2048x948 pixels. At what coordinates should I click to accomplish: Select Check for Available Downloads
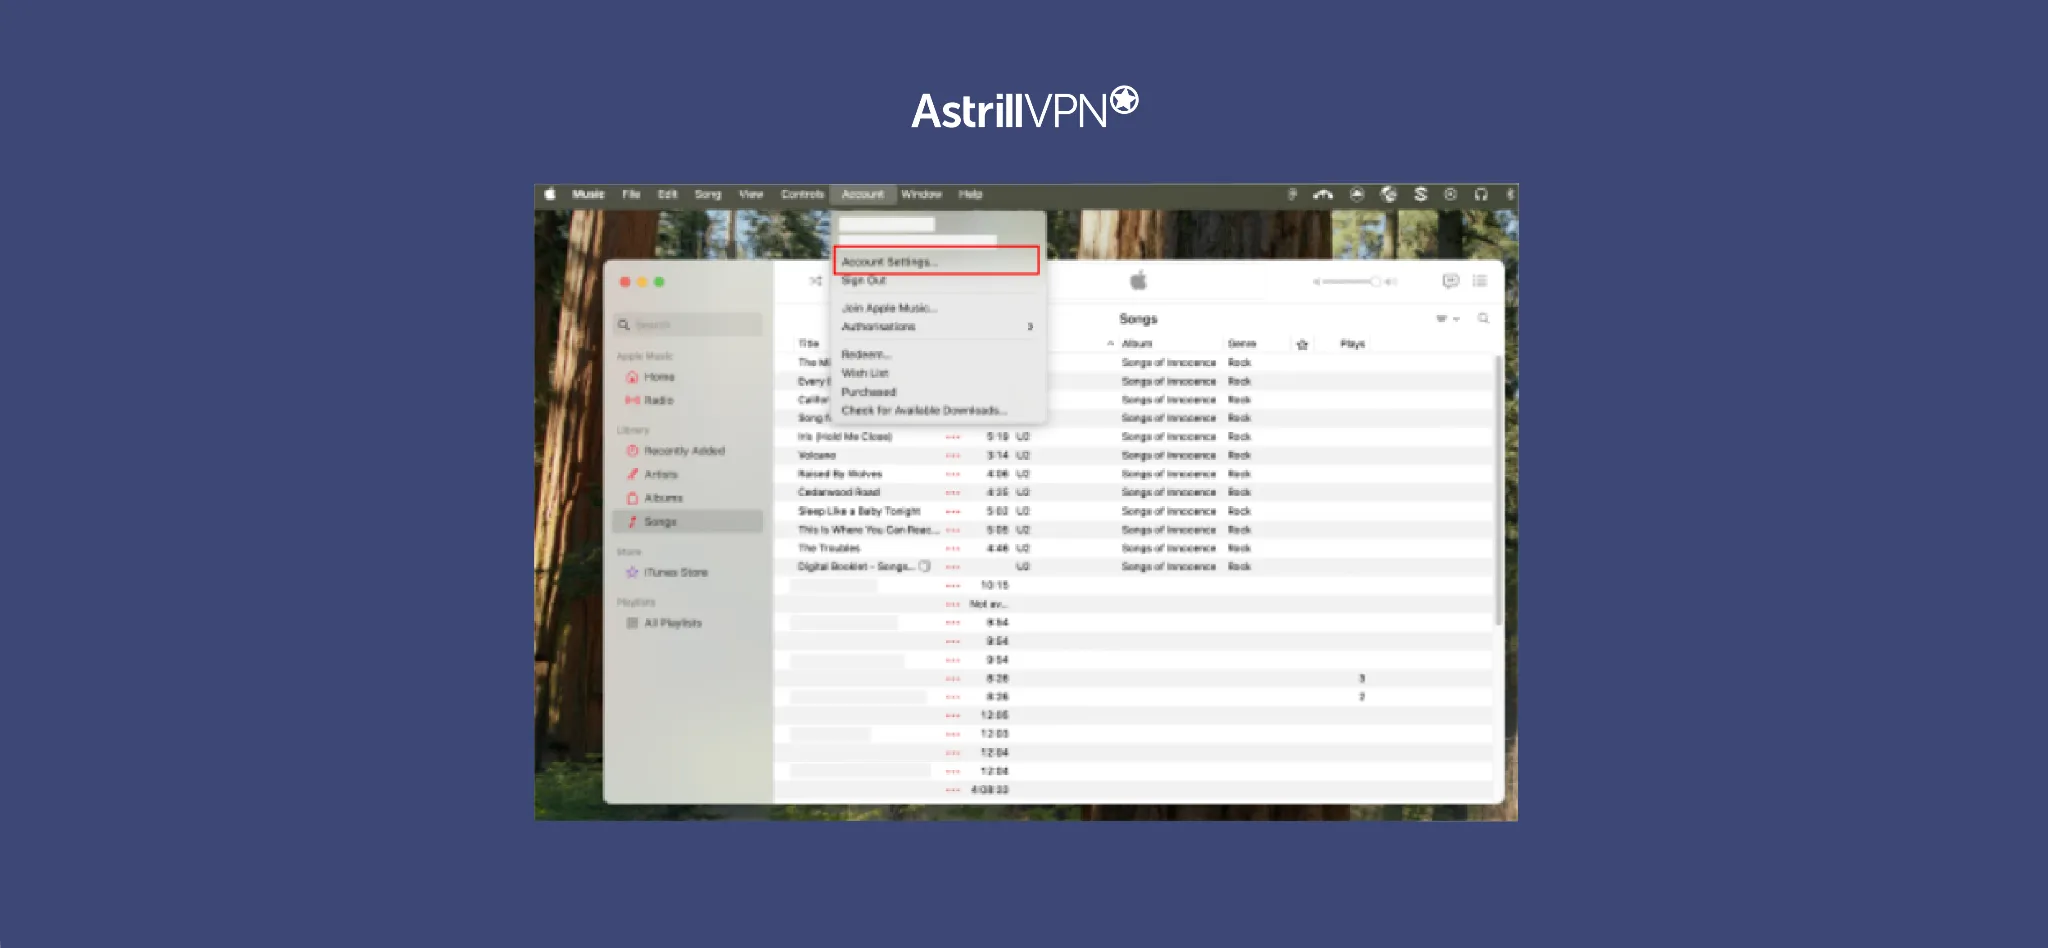(x=924, y=411)
